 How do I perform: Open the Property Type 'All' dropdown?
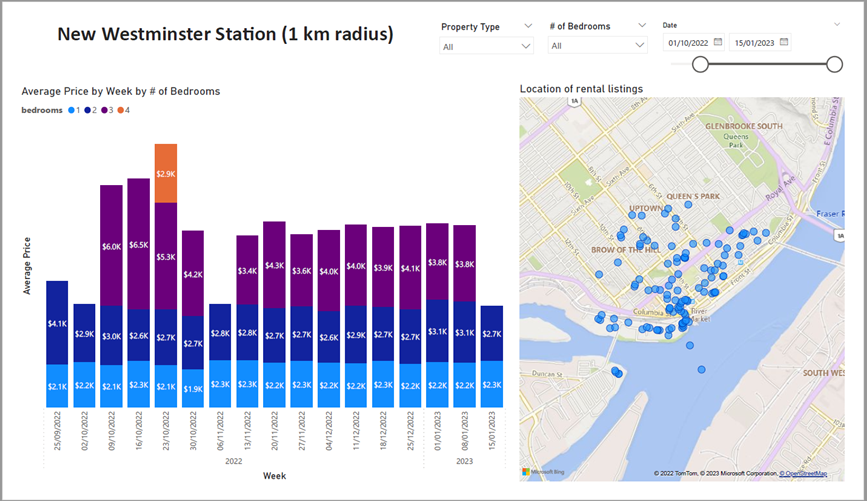point(486,46)
